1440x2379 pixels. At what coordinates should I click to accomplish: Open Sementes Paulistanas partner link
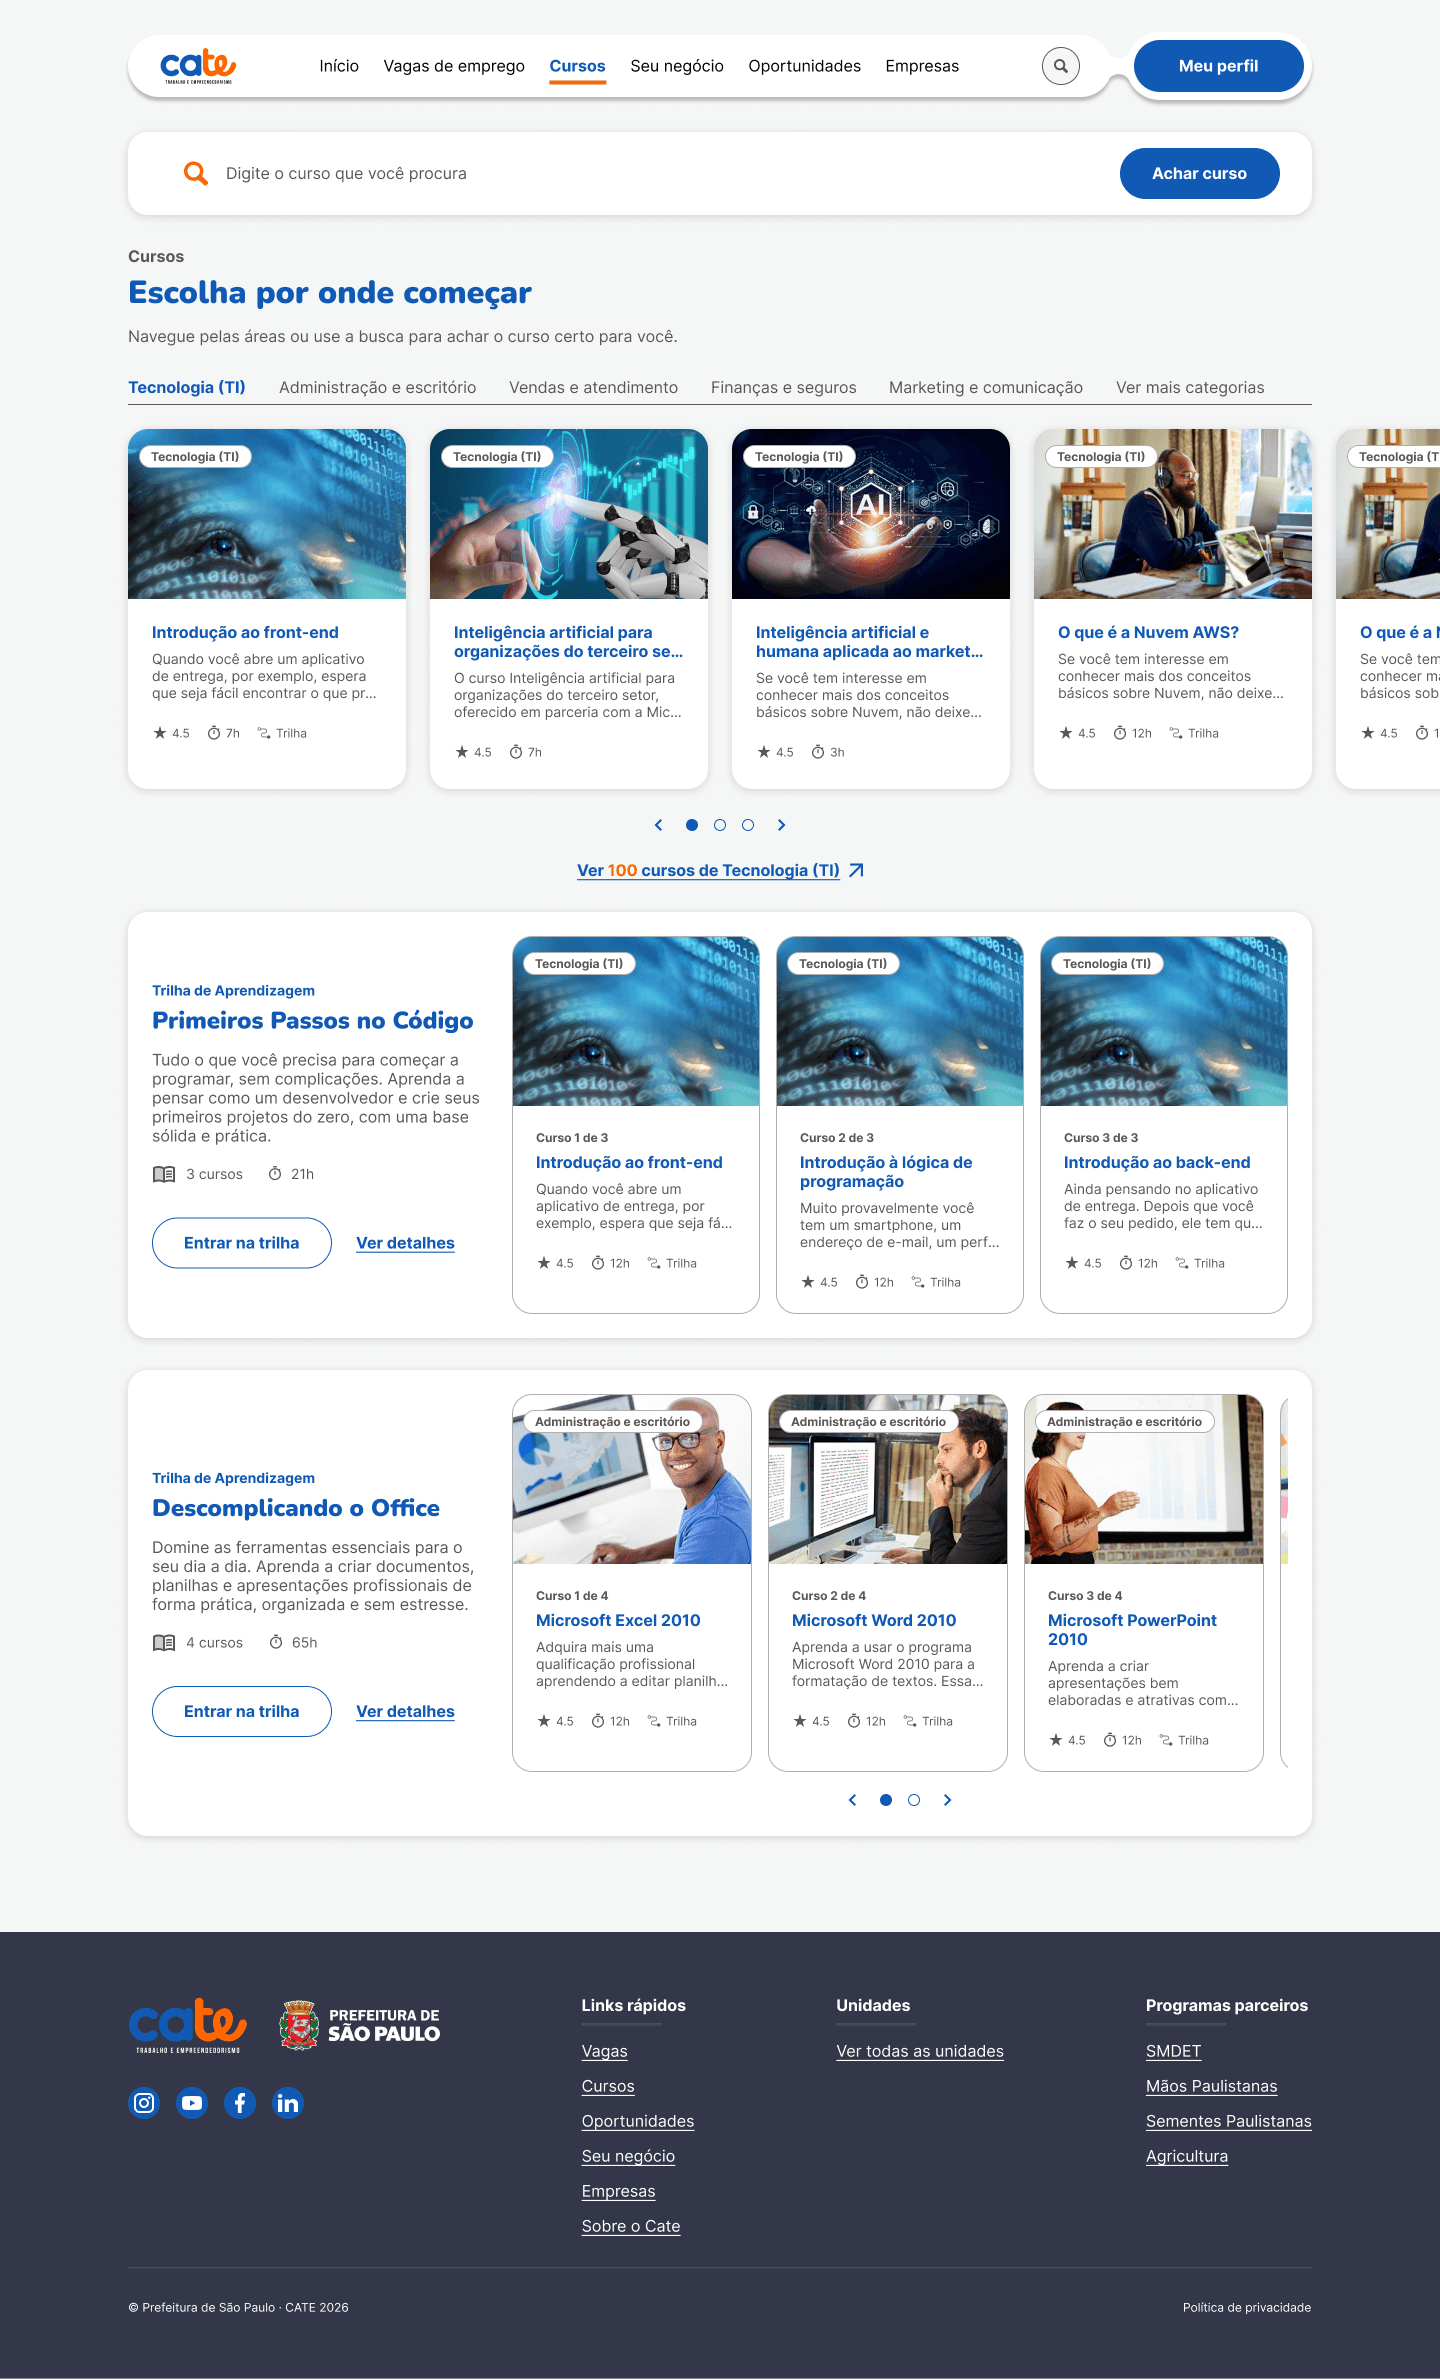tap(1229, 2121)
